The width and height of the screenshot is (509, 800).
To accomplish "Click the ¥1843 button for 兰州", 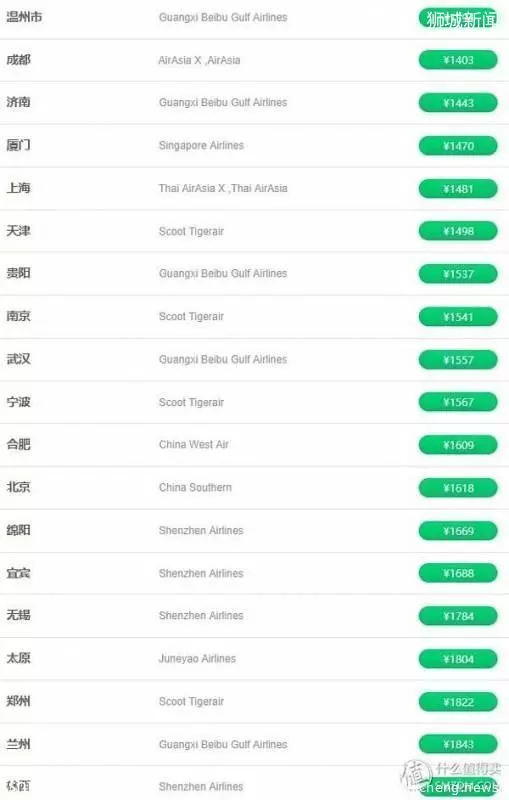I will [458, 744].
